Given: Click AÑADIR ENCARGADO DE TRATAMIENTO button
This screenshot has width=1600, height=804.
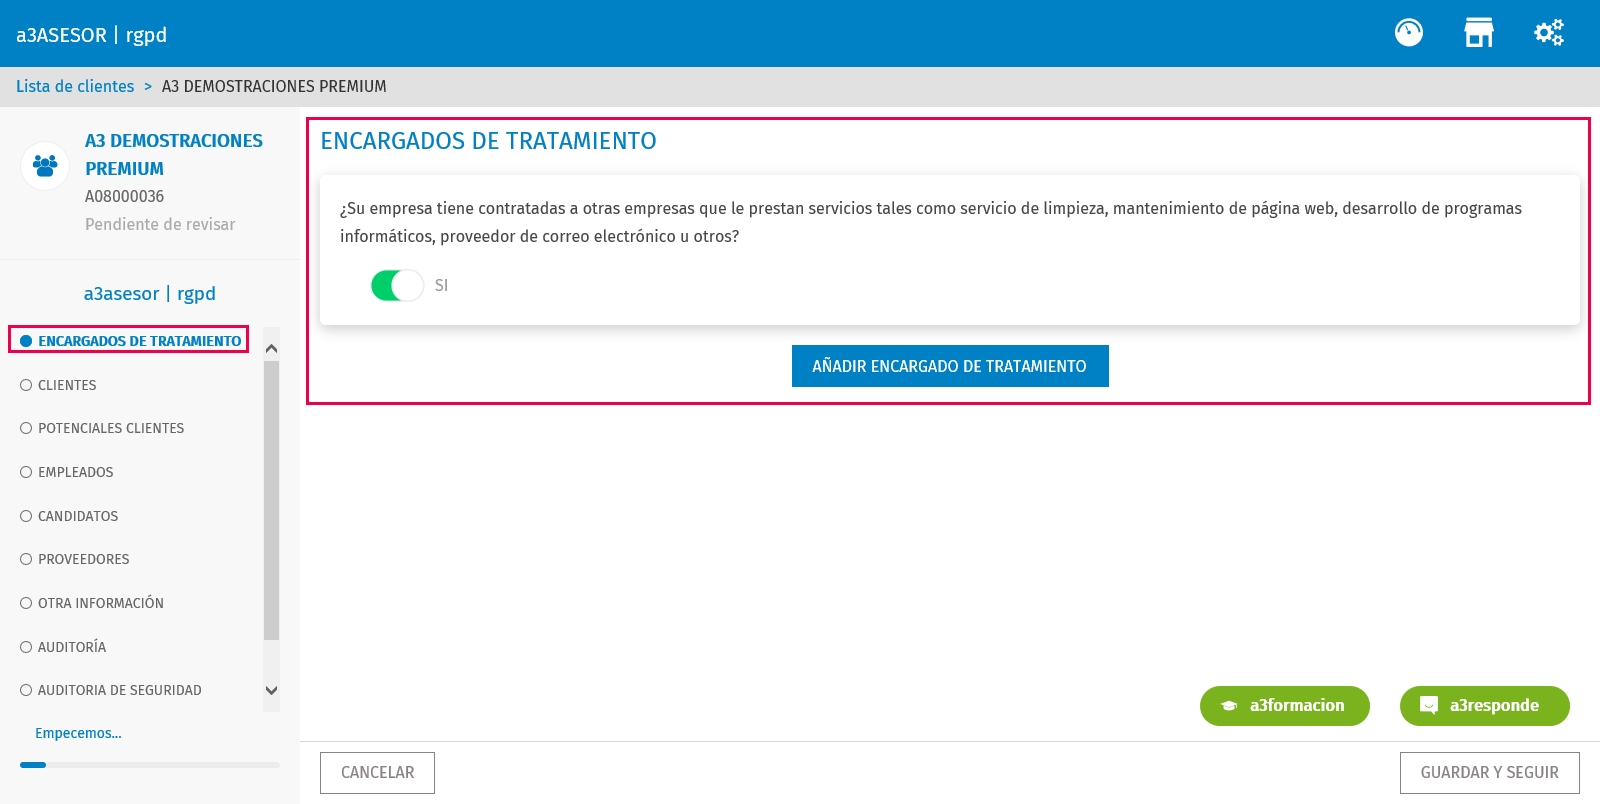Looking at the screenshot, I should tap(950, 366).
